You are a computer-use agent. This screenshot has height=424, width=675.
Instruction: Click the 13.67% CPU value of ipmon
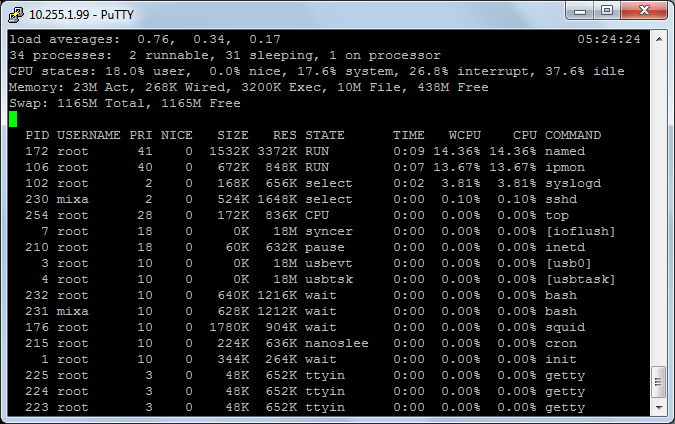tap(513, 167)
